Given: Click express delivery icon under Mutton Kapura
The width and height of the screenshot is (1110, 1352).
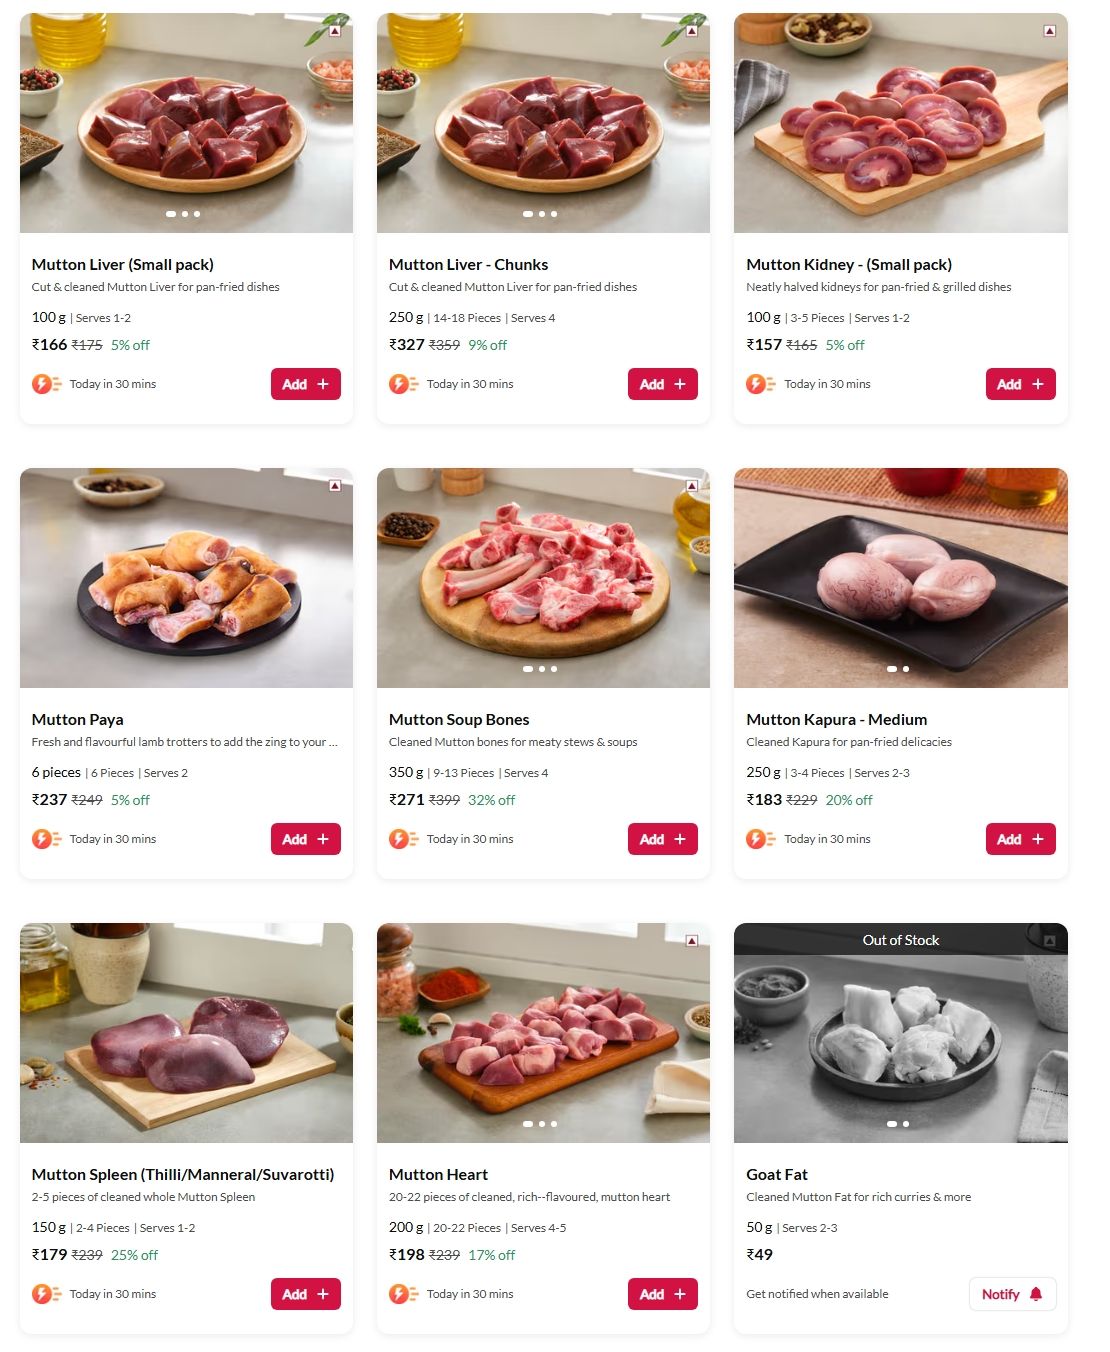Looking at the screenshot, I should 760,839.
